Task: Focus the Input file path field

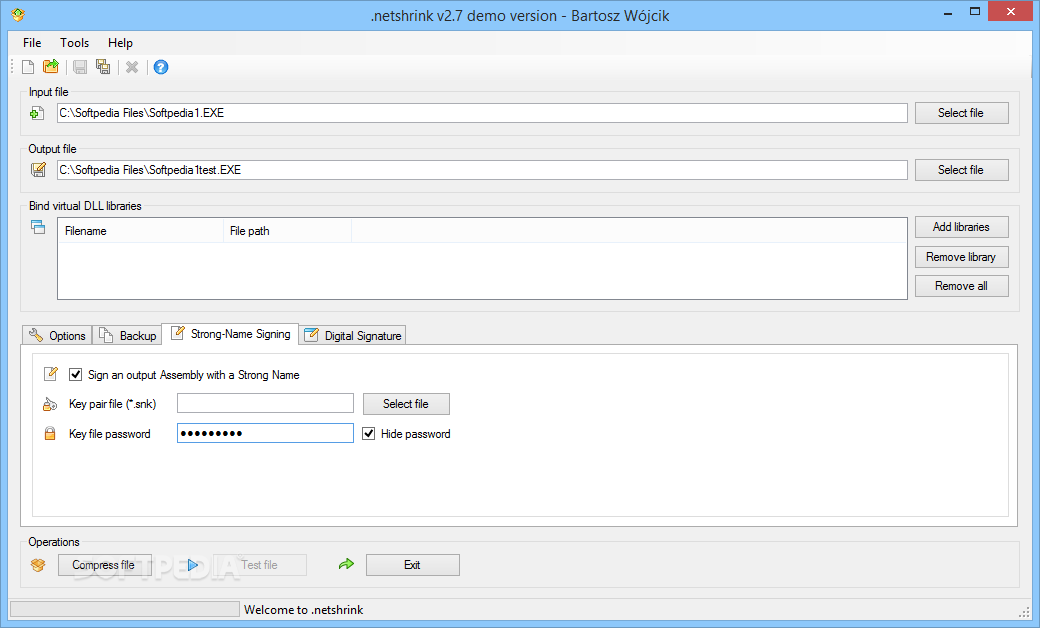Action: pyautogui.click(x=482, y=113)
